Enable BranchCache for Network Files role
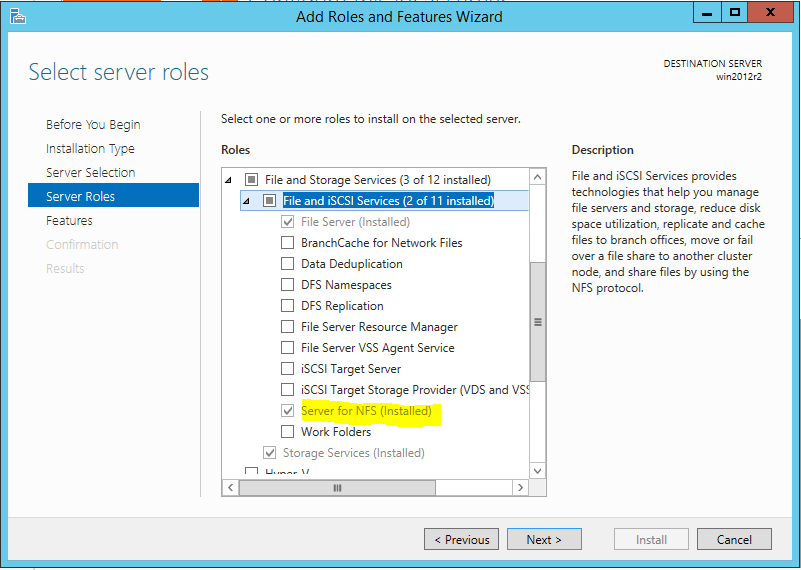The height and width of the screenshot is (570, 801). point(288,243)
